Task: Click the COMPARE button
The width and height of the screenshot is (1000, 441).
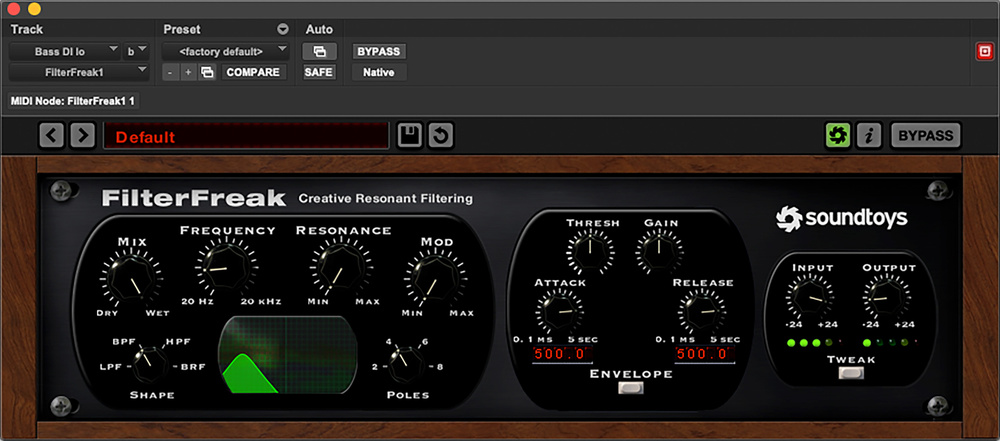Action: coord(253,72)
